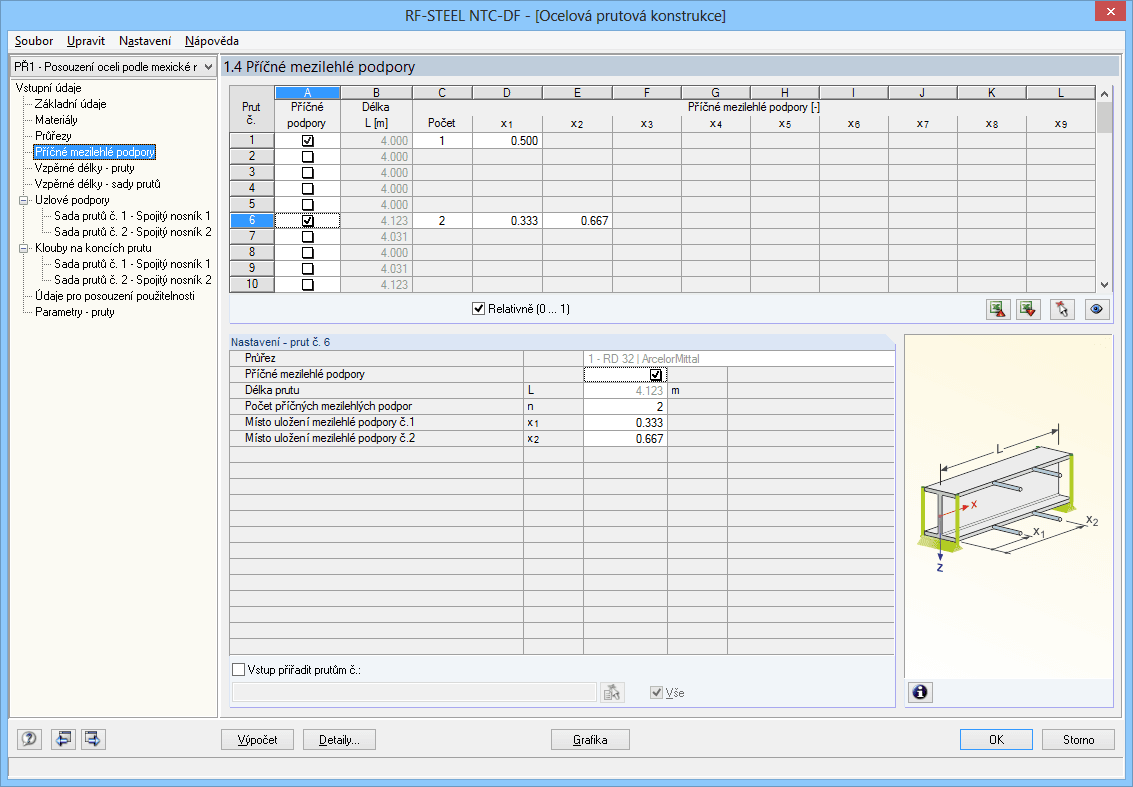Go to previous table with arrow icon
Image resolution: width=1133 pixels, height=787 pixels.
[x=64, y=739]
